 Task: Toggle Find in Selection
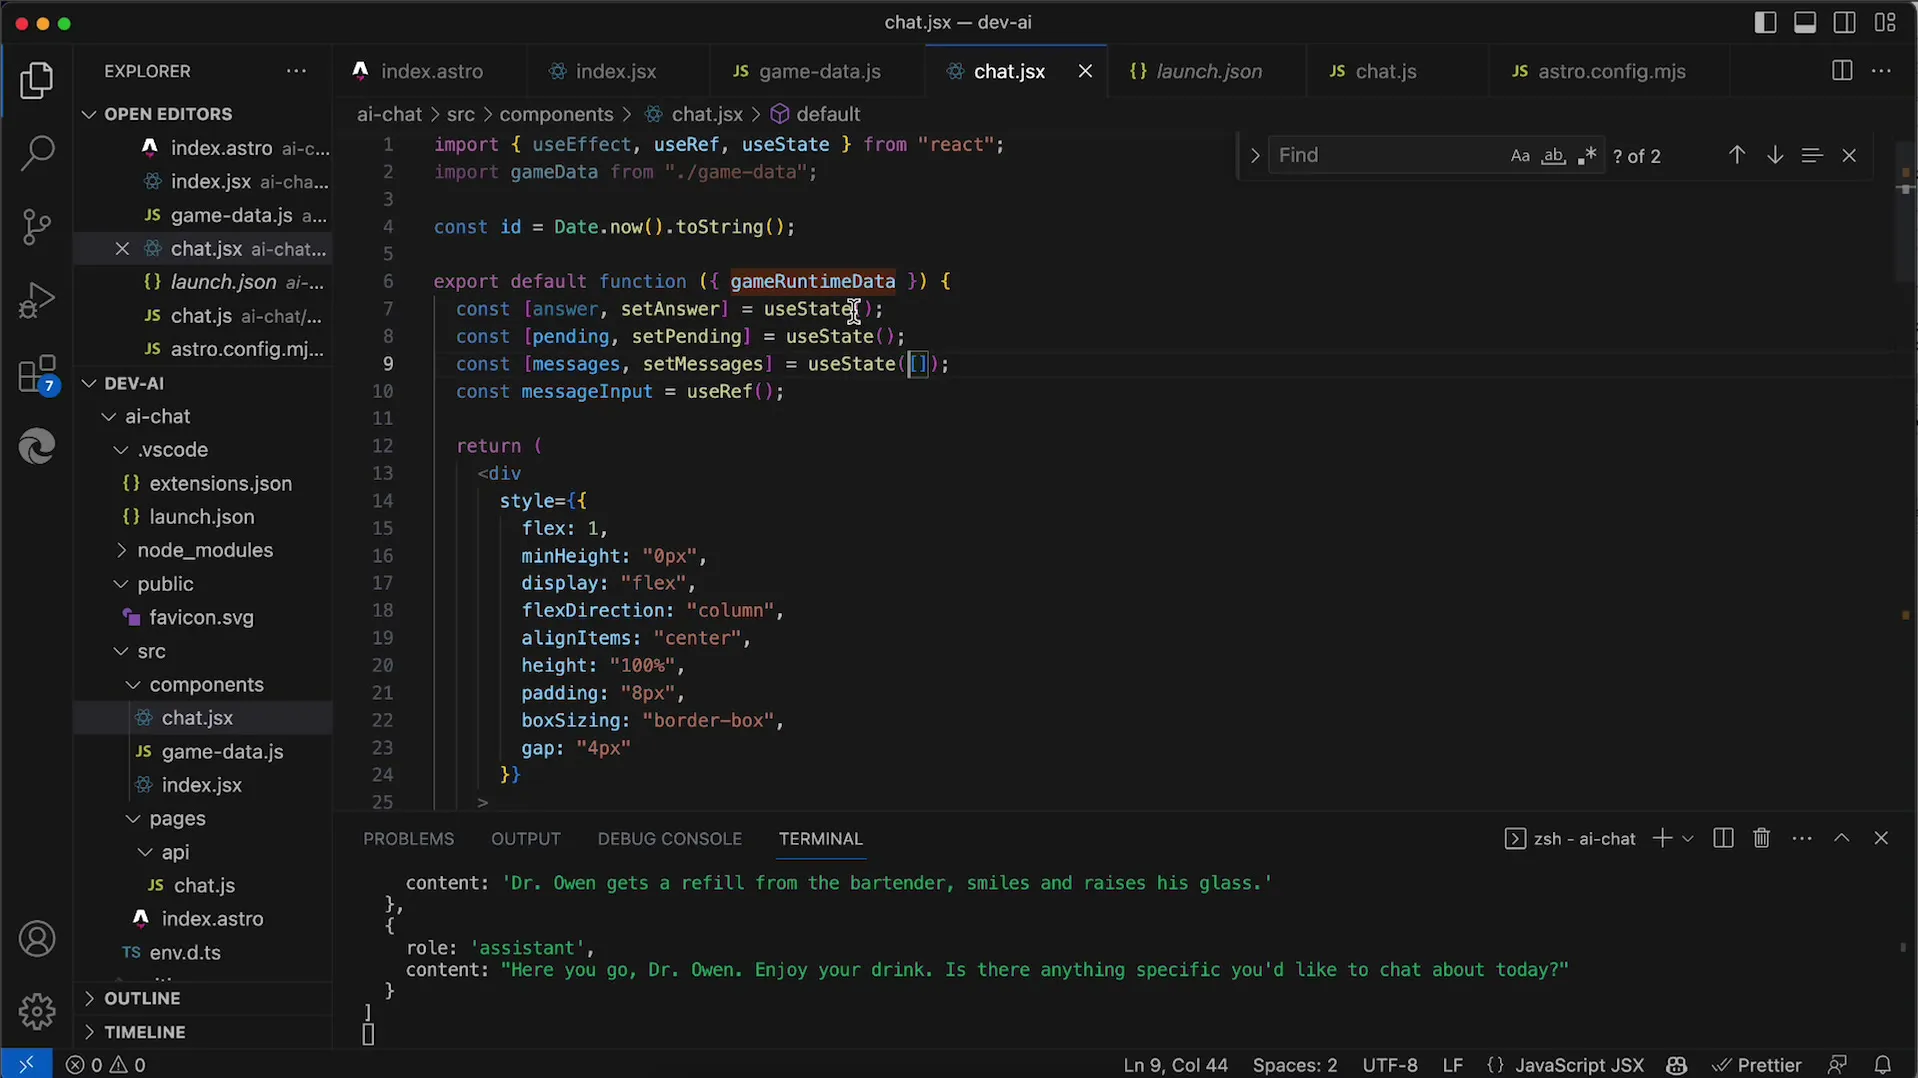1811,155
